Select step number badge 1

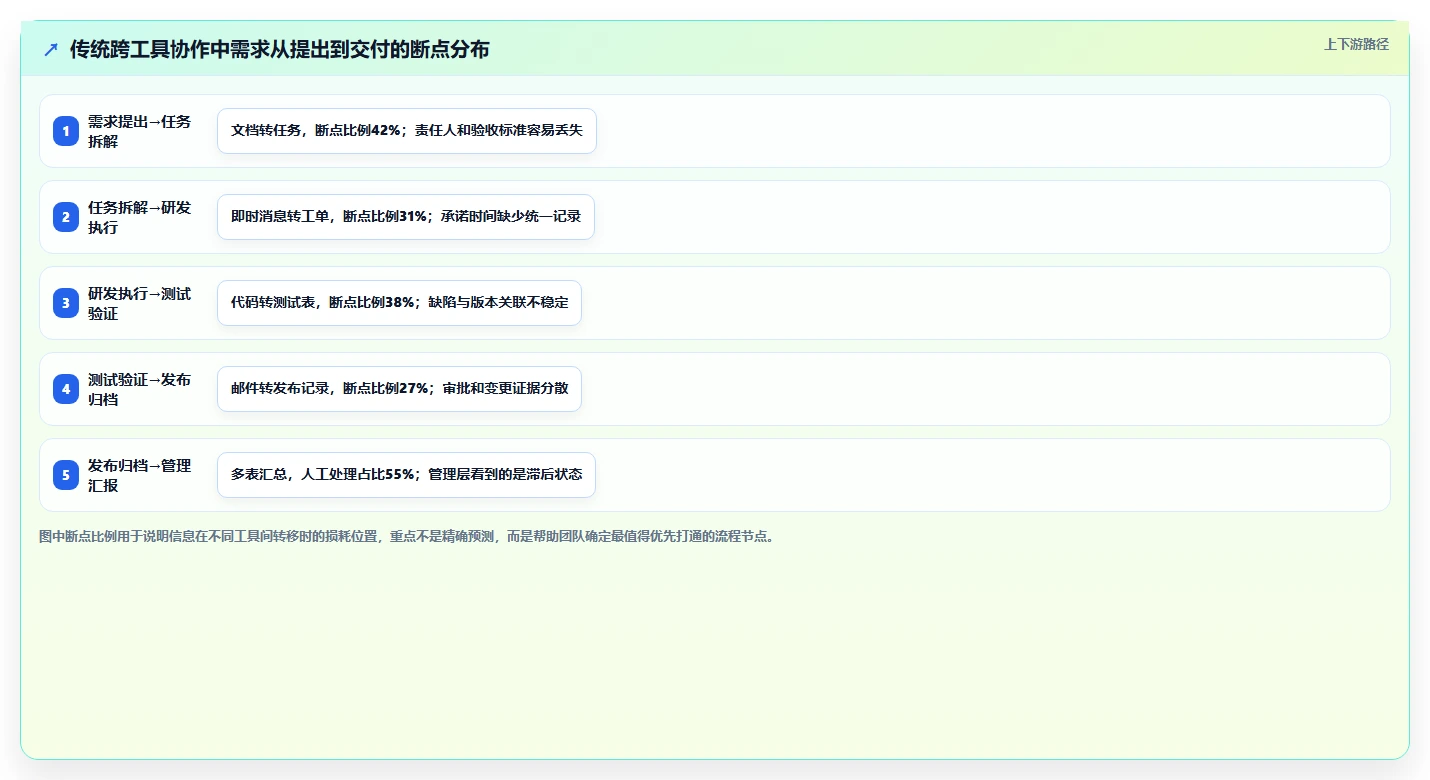click(66, 131)
